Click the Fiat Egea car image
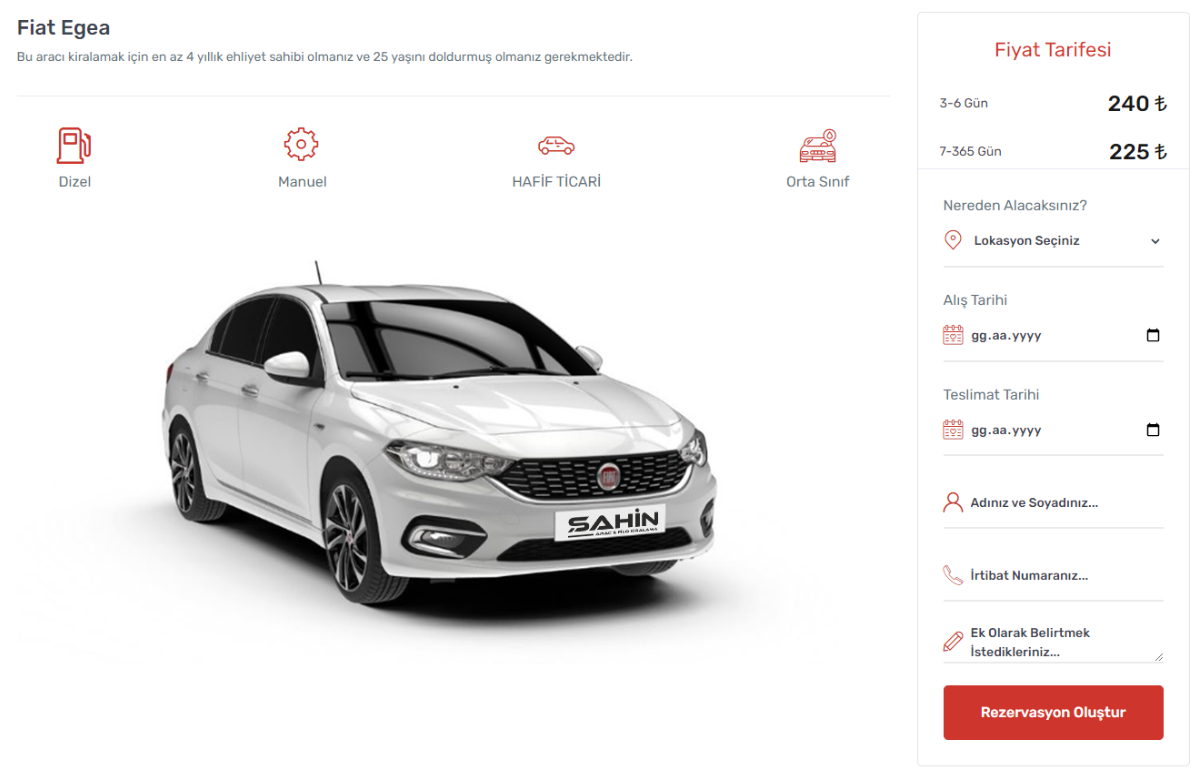The image size is (1199, 775). (x=440, y=437)
